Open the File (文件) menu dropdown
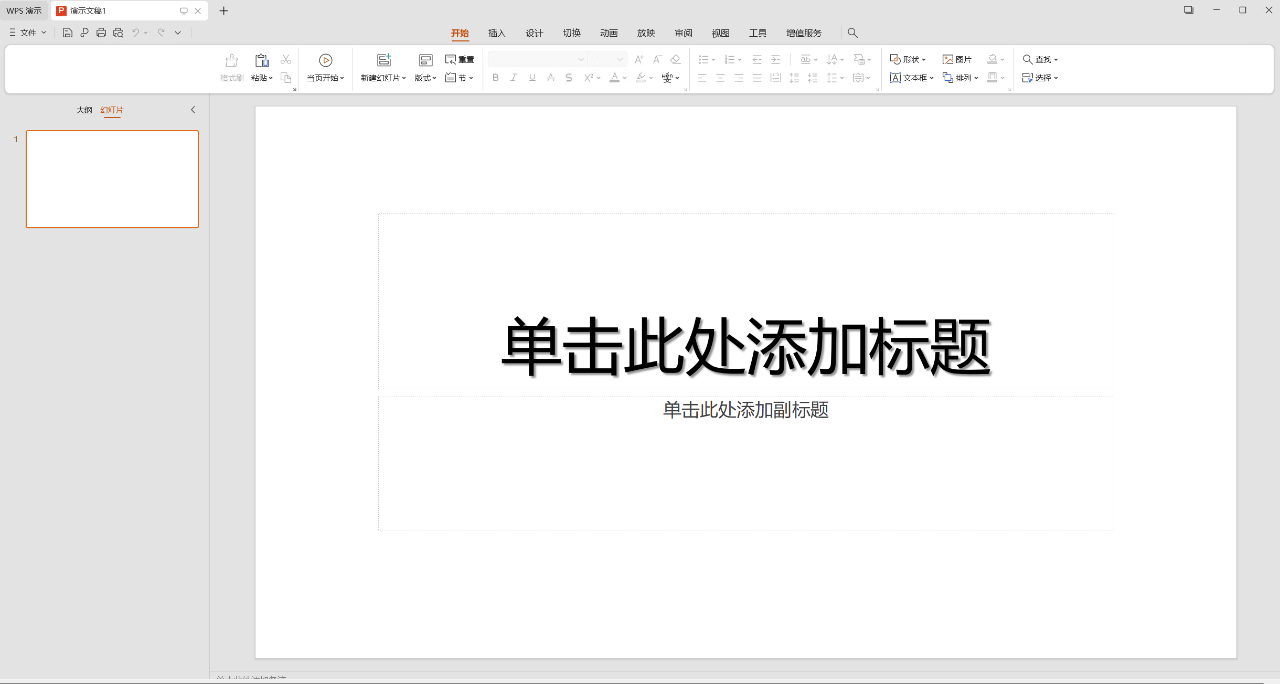Screen dimensions: 1280x684 27,33
